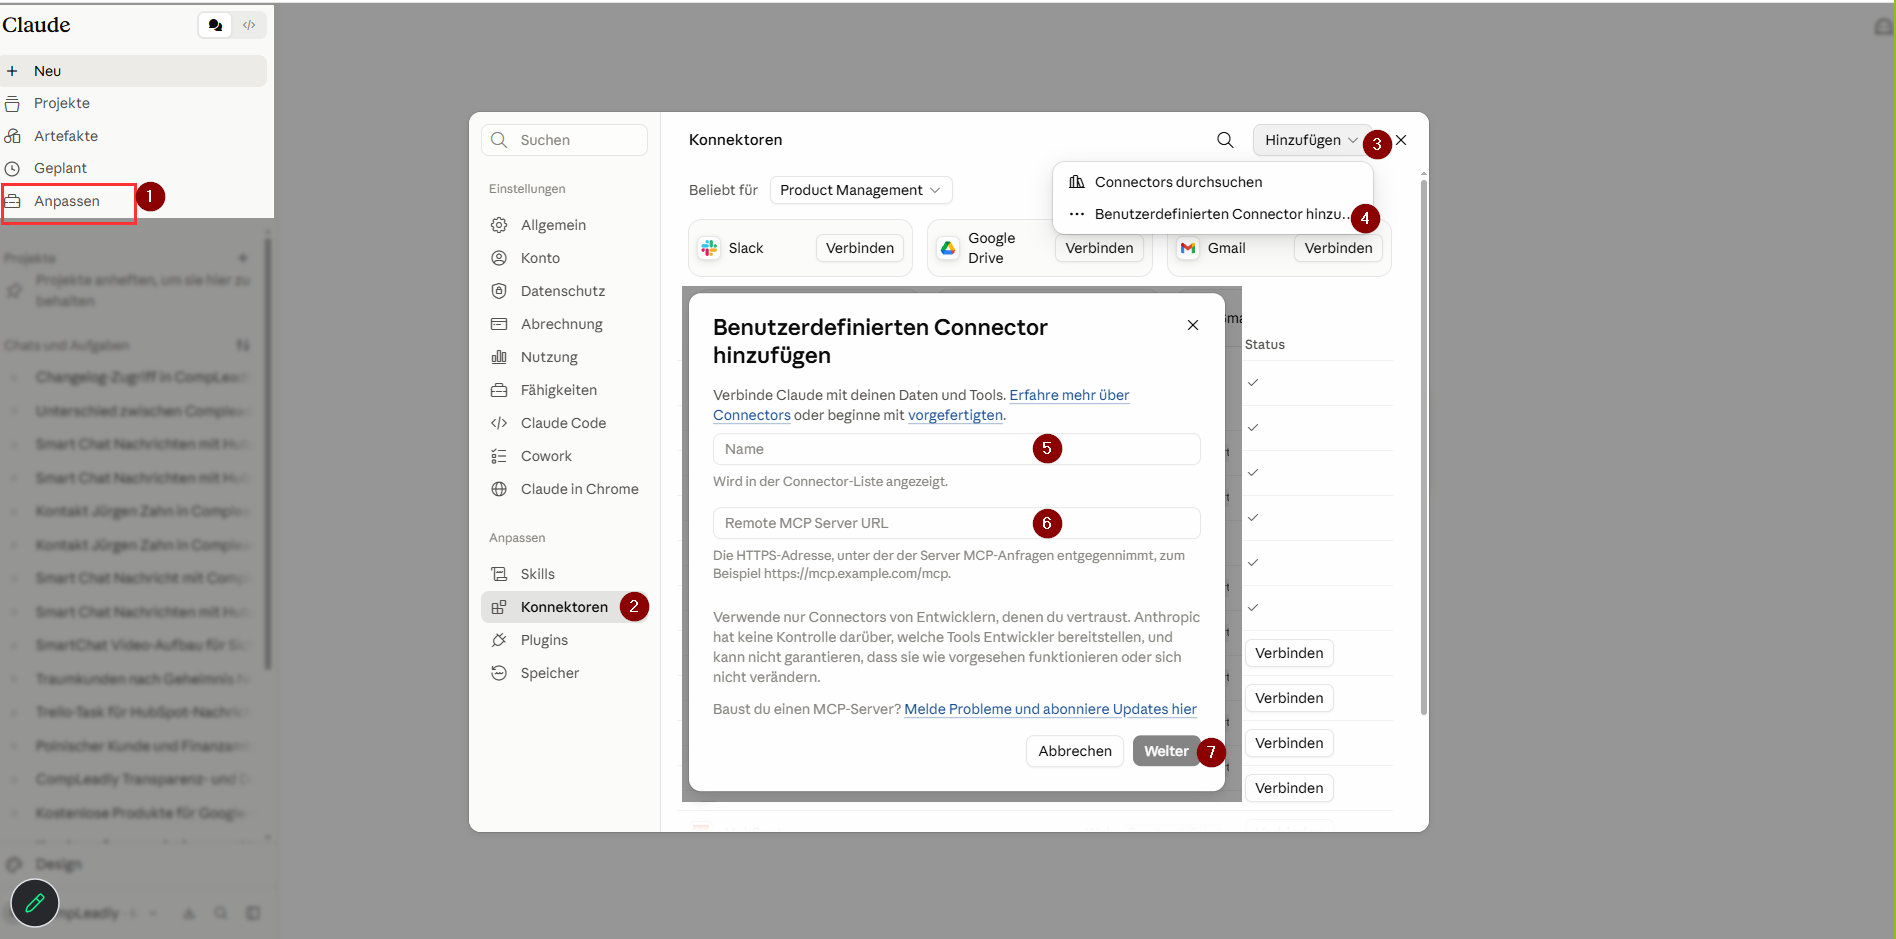The image size is (1896, 939).
Task: Click the connectors search magnifier icon
Action: 1225,140
